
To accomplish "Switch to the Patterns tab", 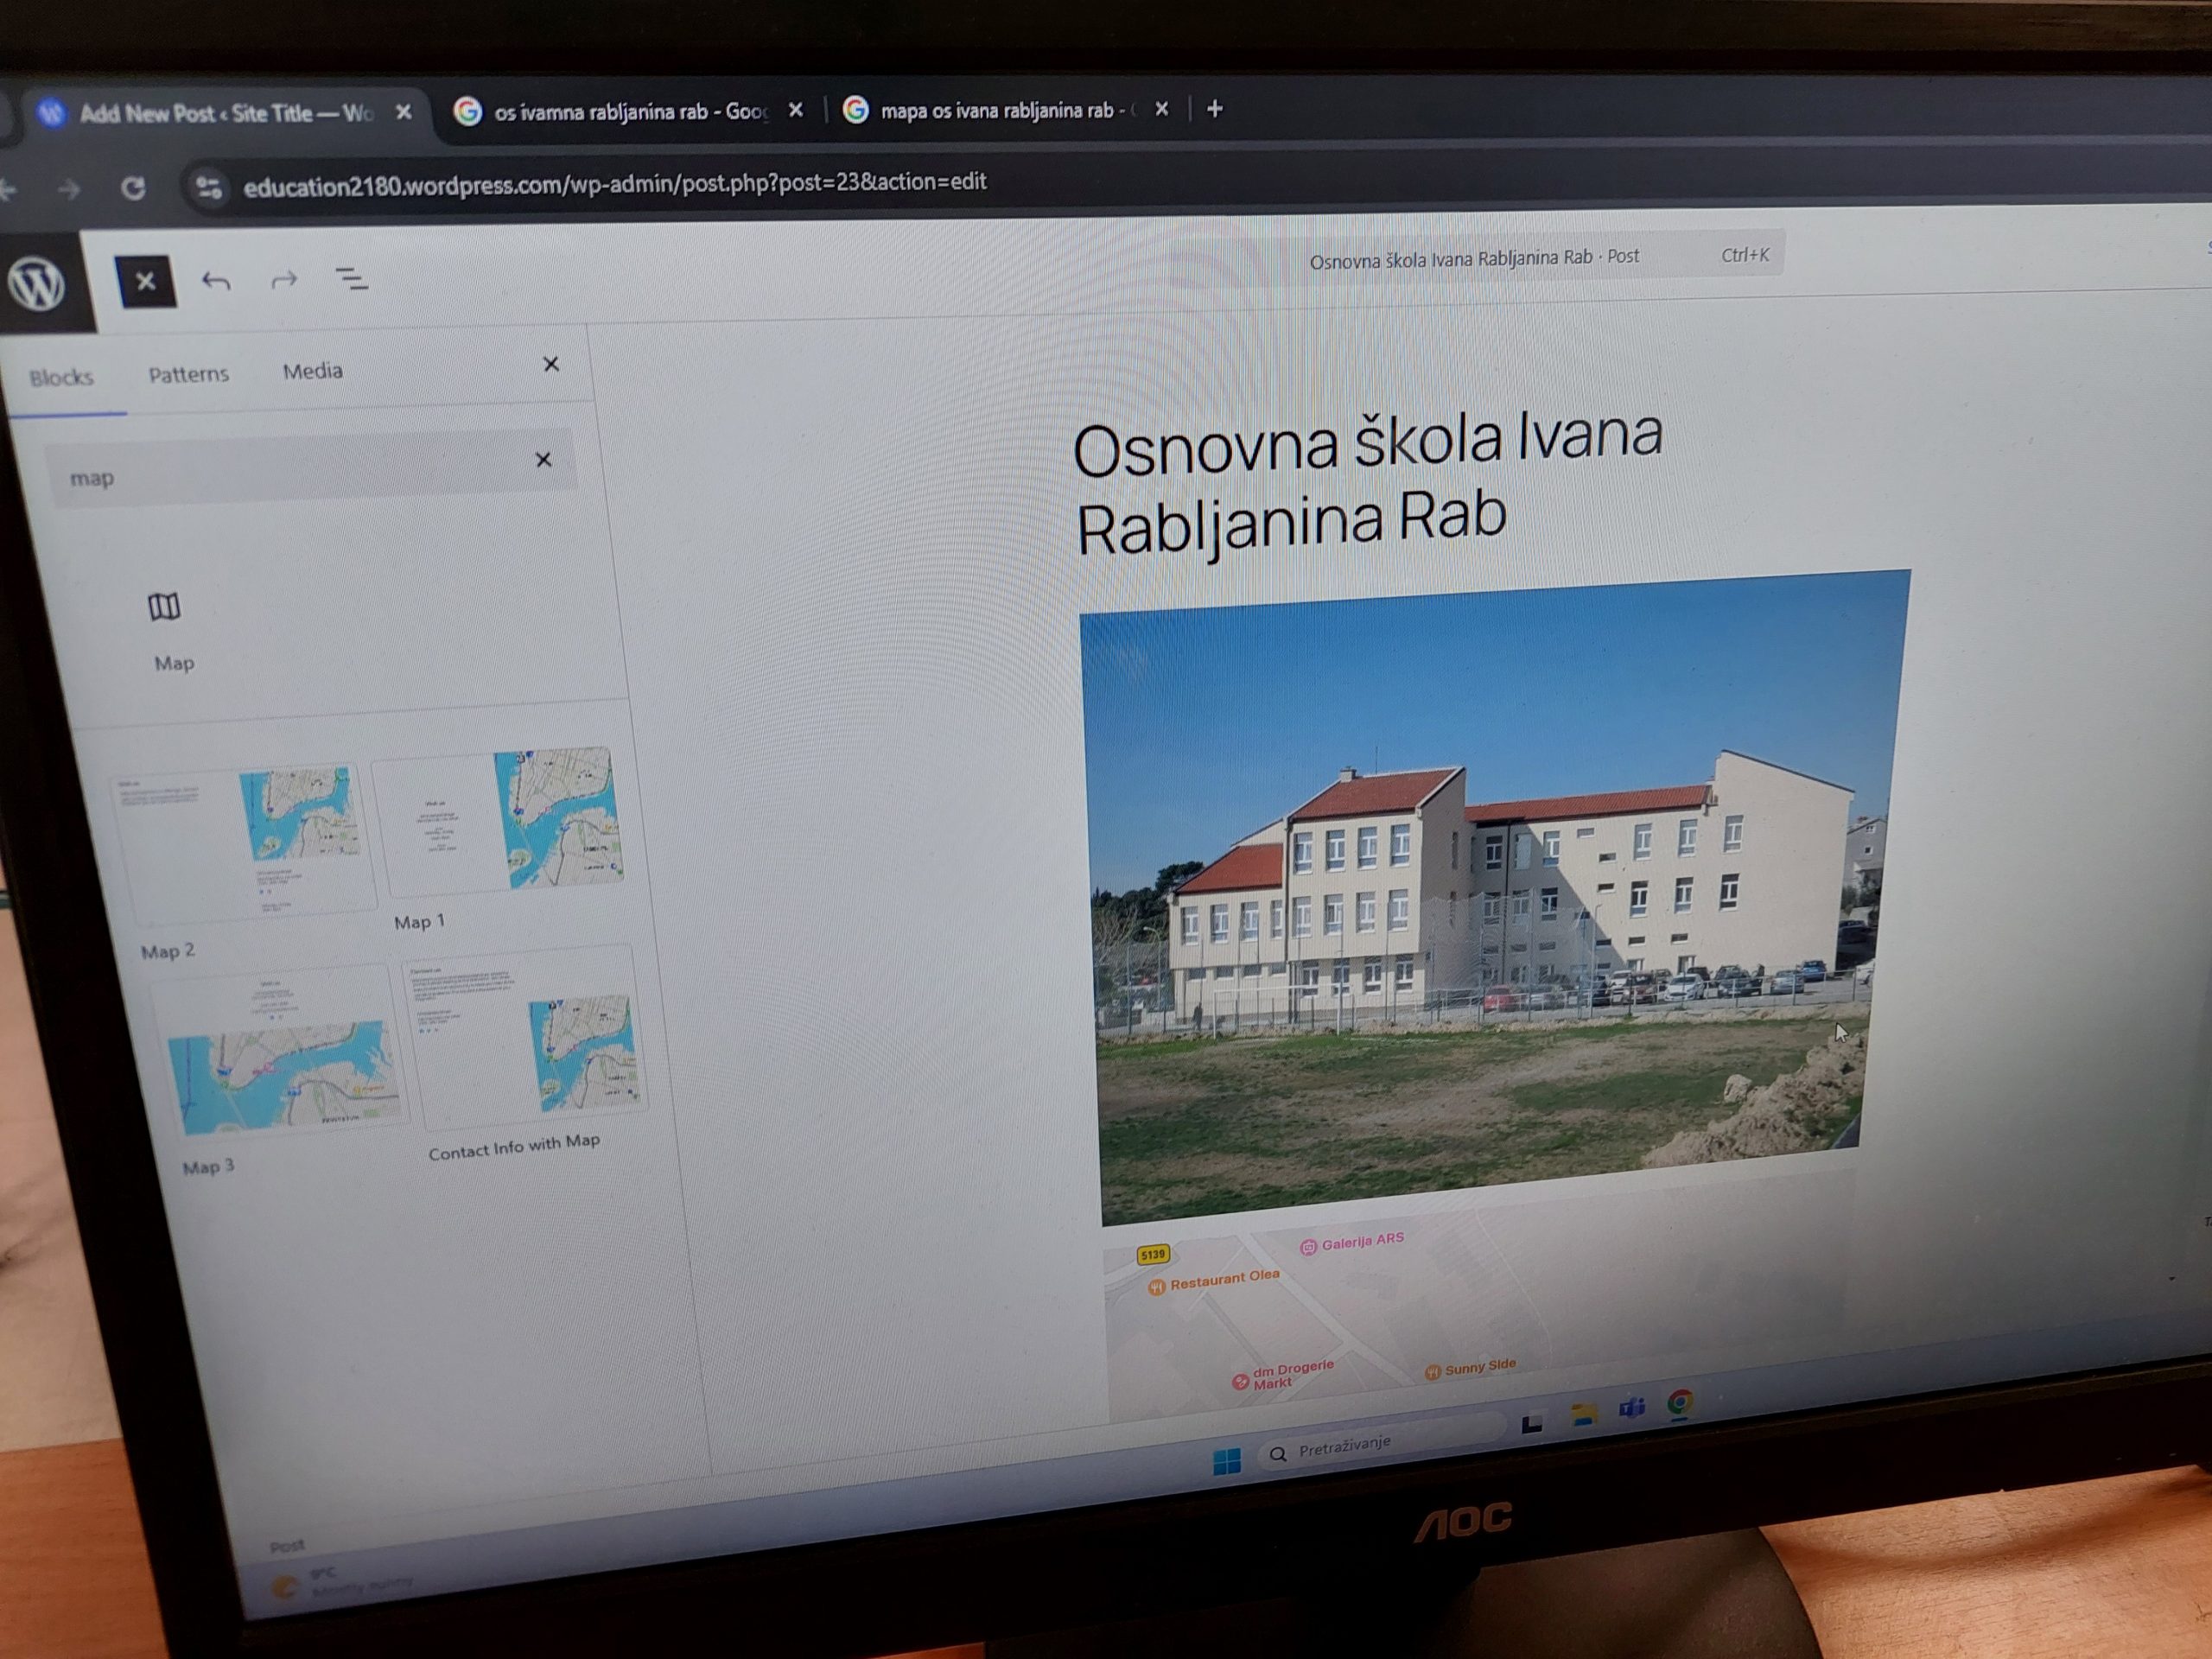I will (189, 375).
